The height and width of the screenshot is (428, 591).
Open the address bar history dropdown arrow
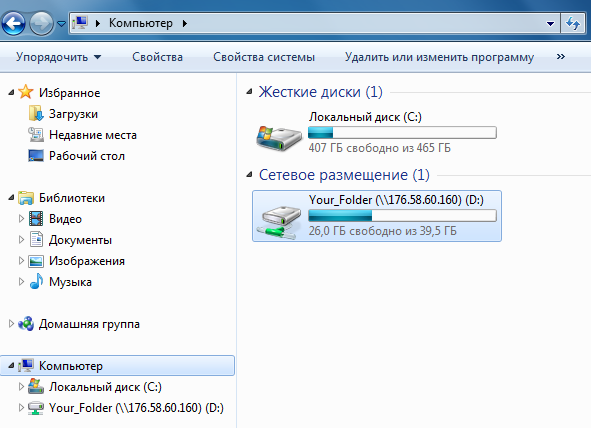tap(550, 24)
